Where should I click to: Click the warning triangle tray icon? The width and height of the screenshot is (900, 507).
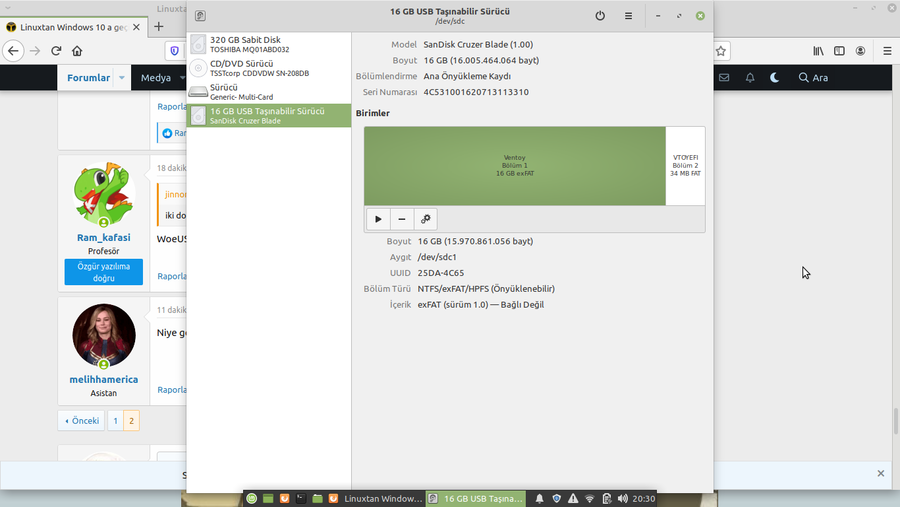click(x=573, y=498)
